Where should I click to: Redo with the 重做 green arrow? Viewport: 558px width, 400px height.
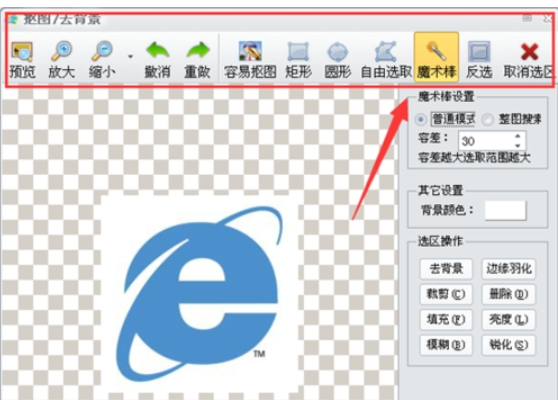pos(198,60)
